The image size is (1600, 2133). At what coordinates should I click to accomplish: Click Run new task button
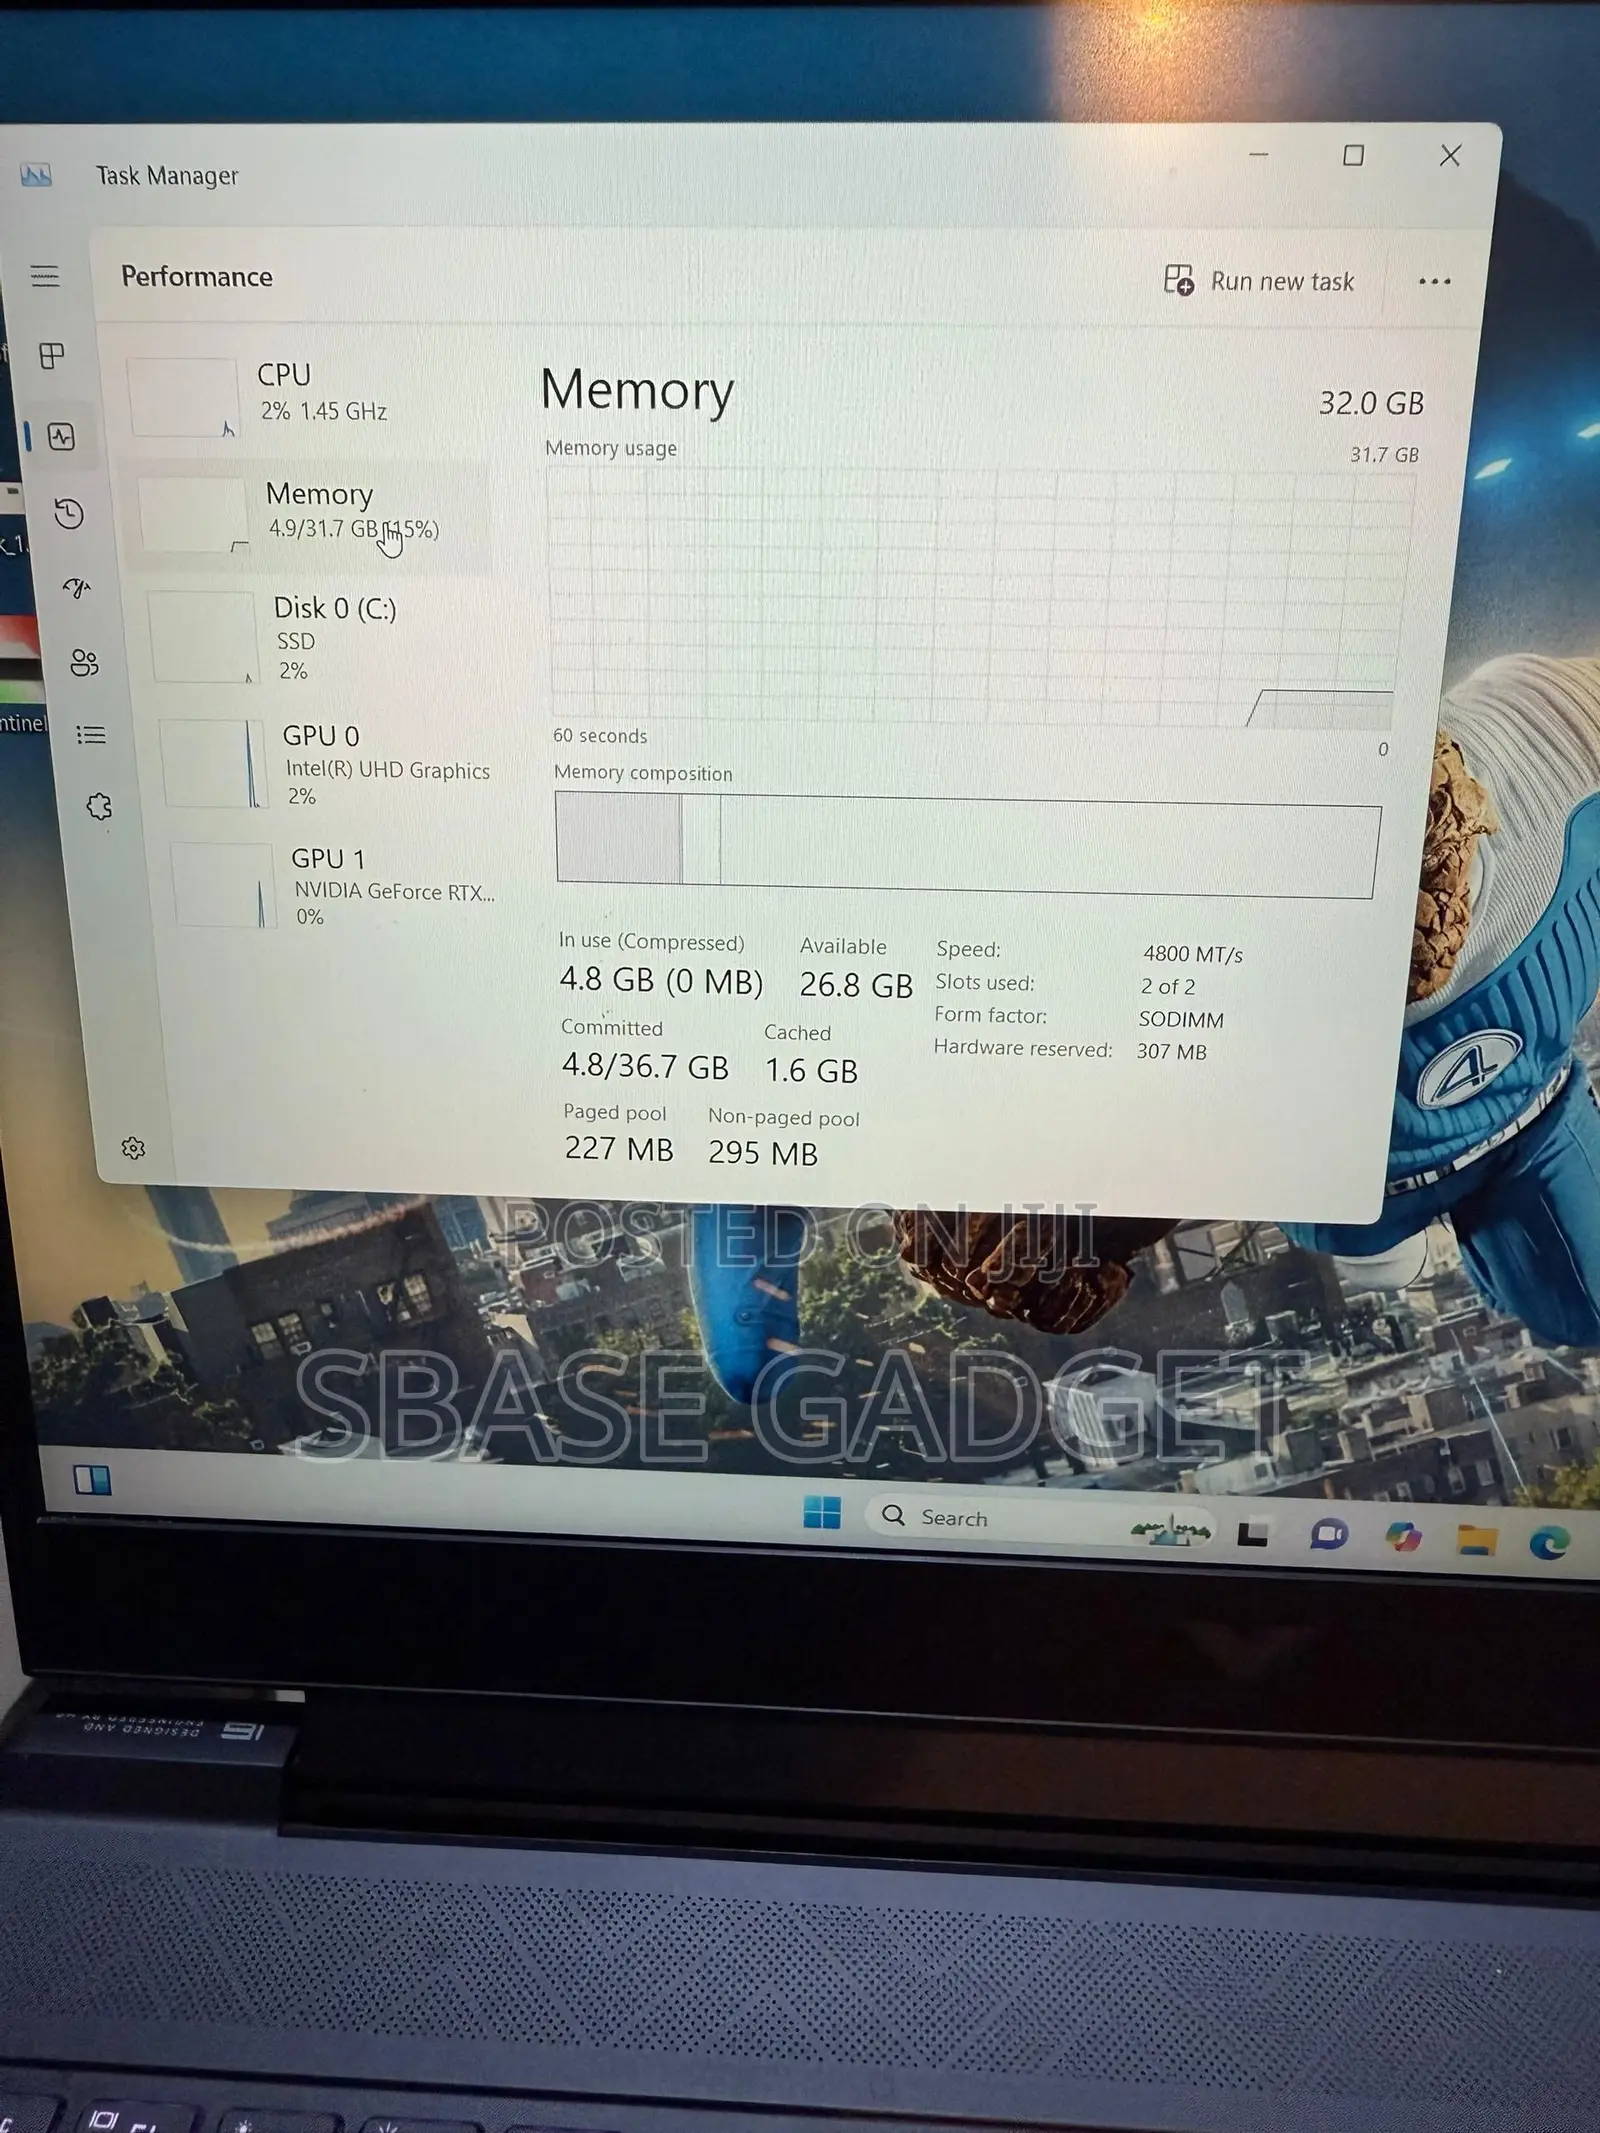click(1258, 281)
